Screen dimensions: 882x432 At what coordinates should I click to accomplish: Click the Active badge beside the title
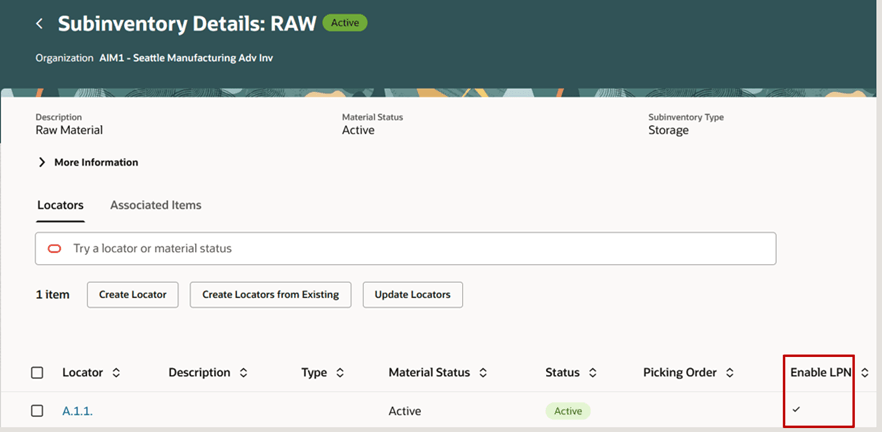coord(345,23)
